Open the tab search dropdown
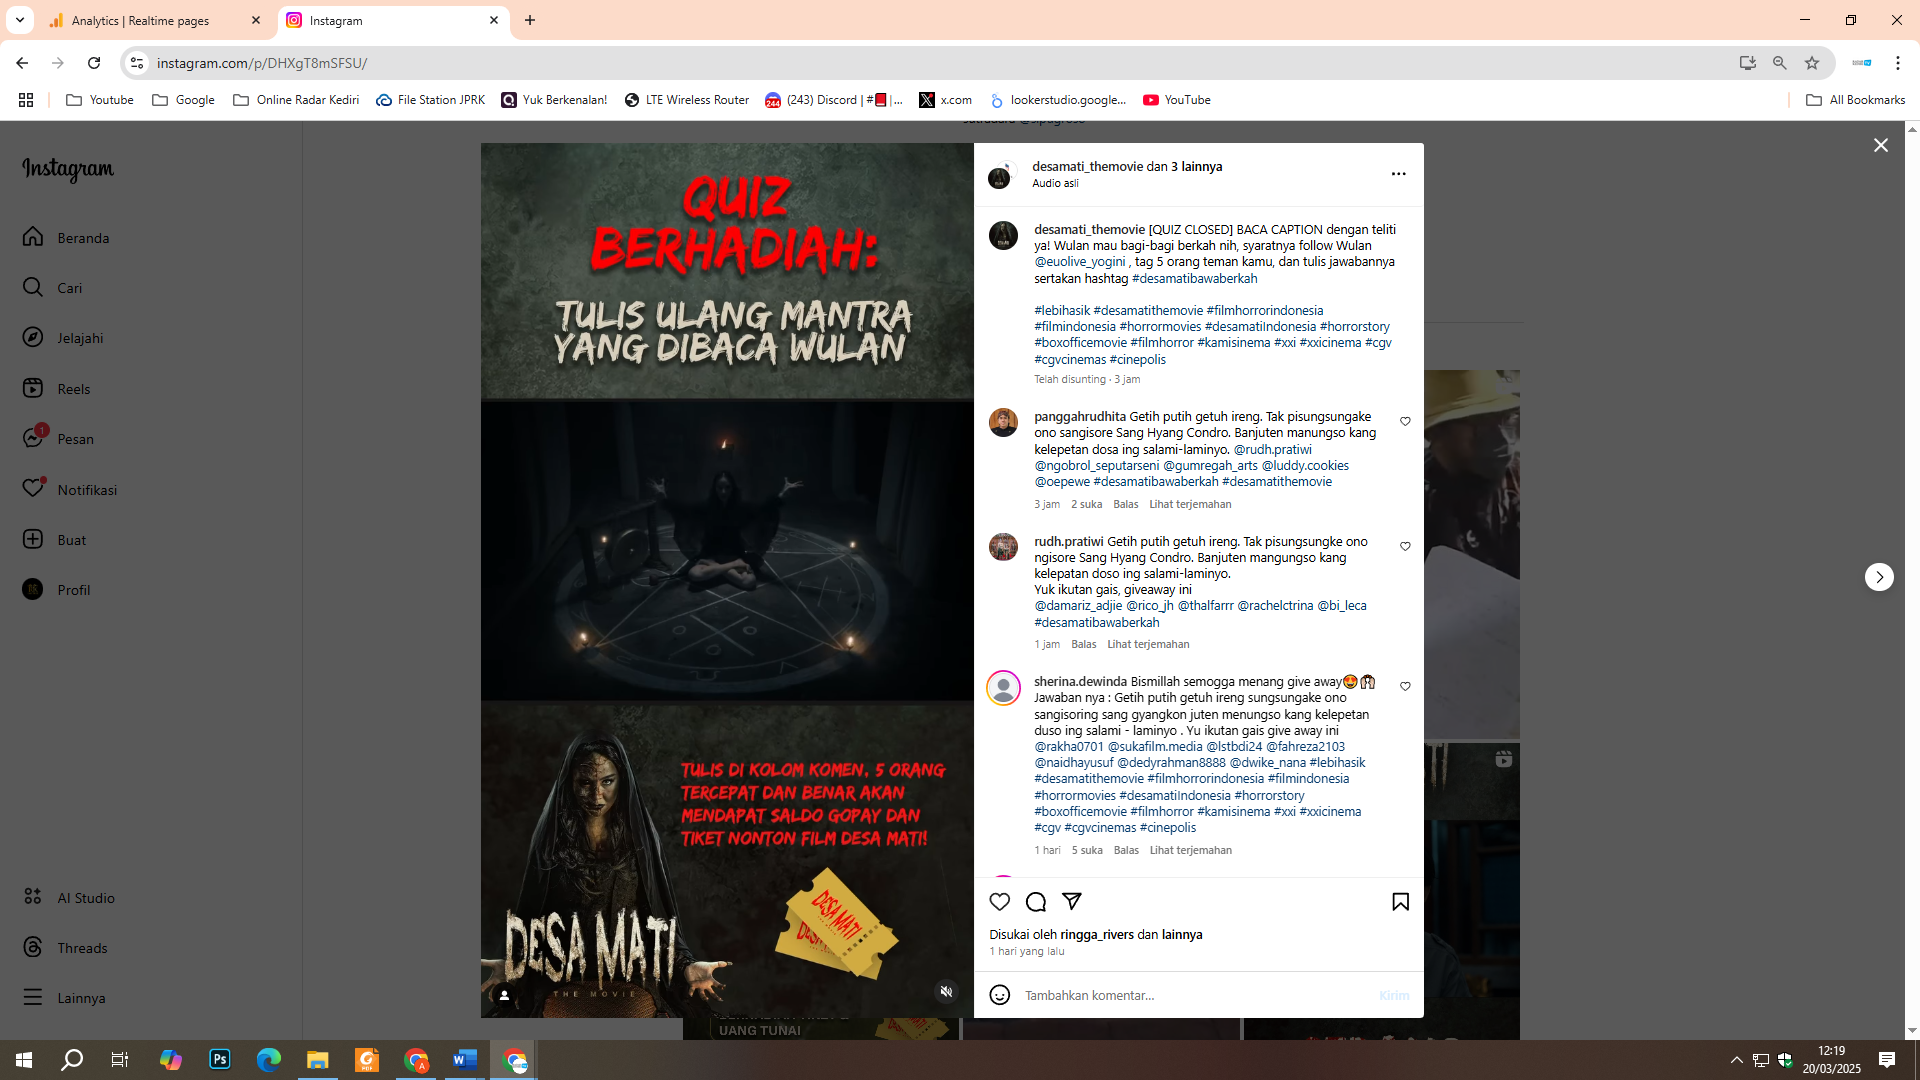The height and width of the screenshot is (1080, 1920). pyautogui.click(x=19, y=20)
